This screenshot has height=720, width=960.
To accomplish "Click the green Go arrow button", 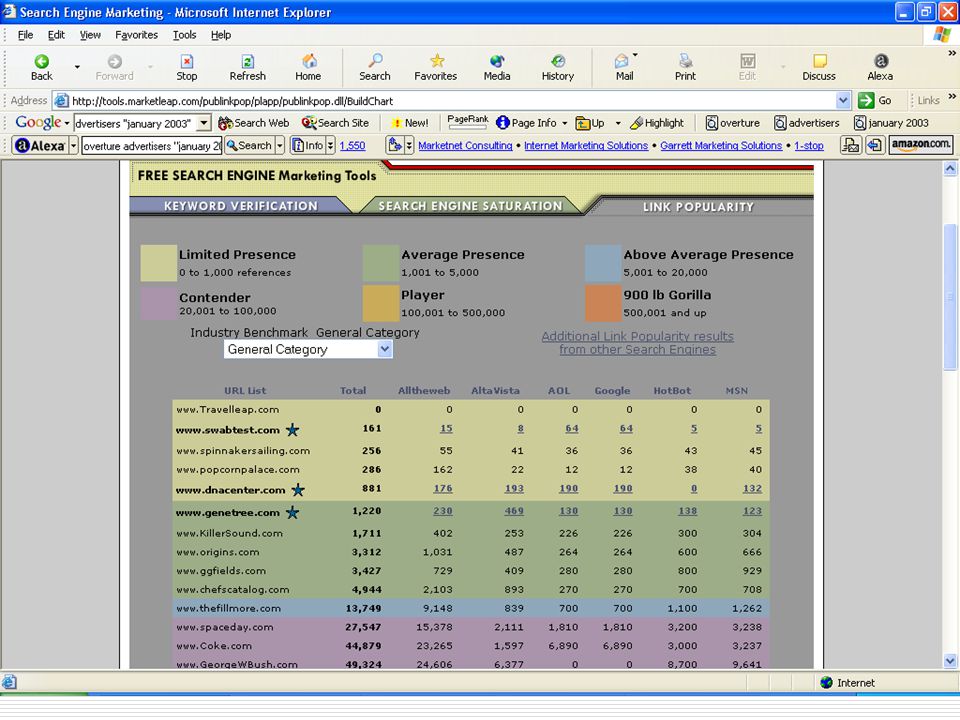I will point(866,100).
